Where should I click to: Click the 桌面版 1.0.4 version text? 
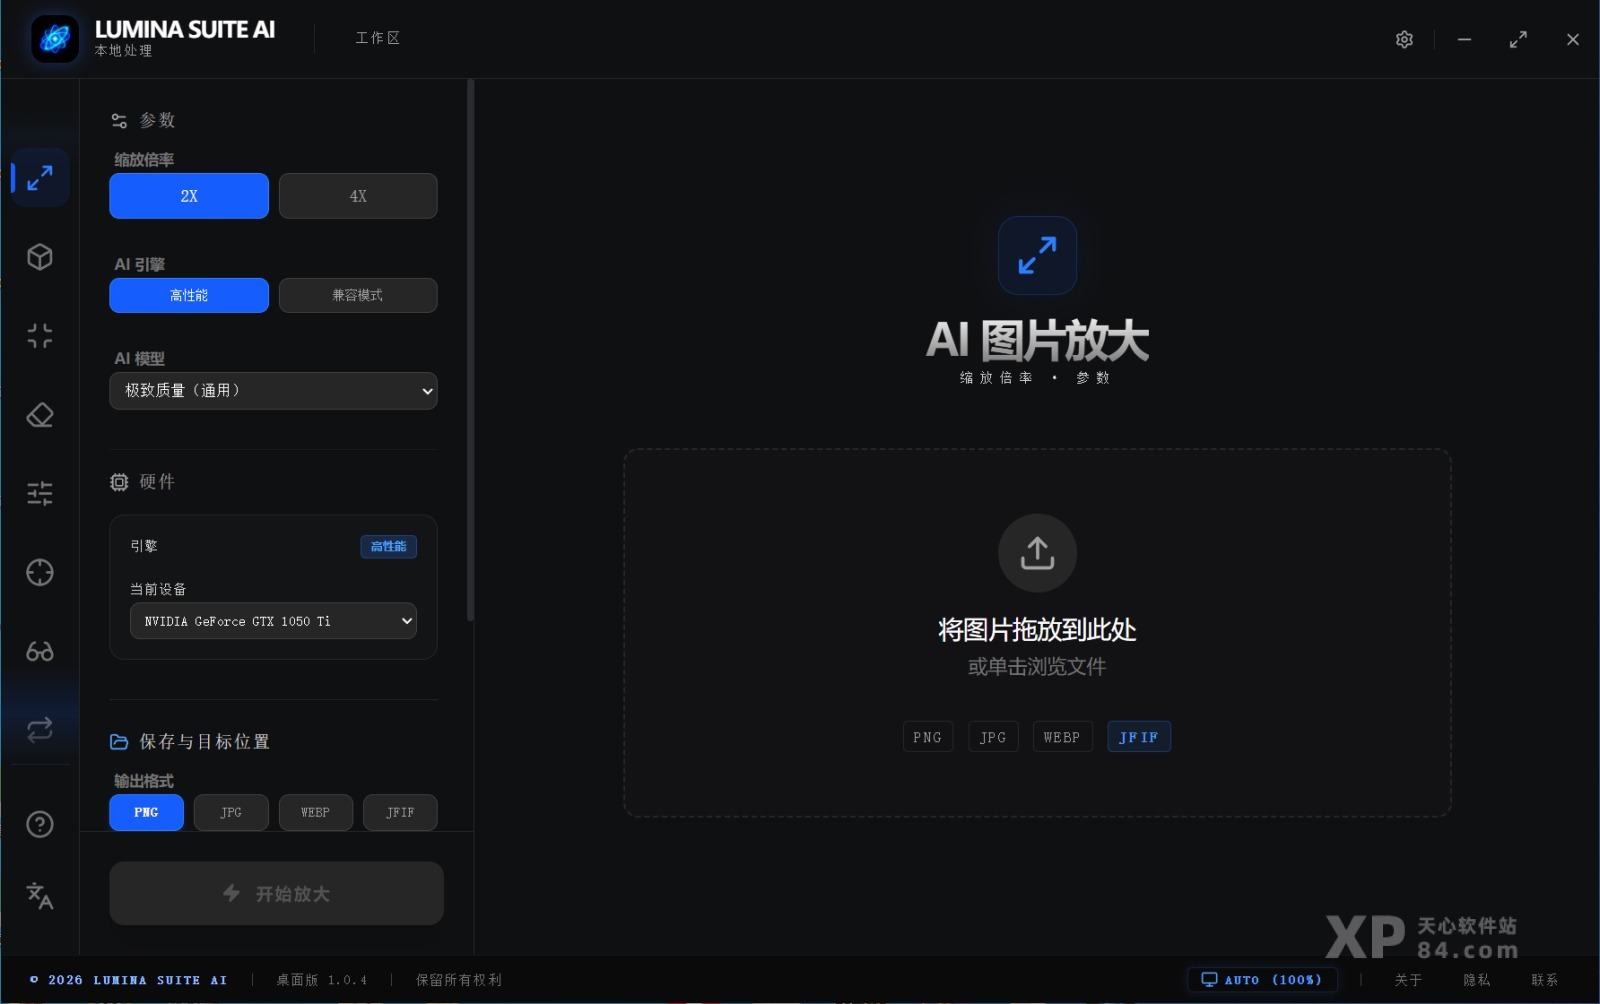[x=322, y=980]
